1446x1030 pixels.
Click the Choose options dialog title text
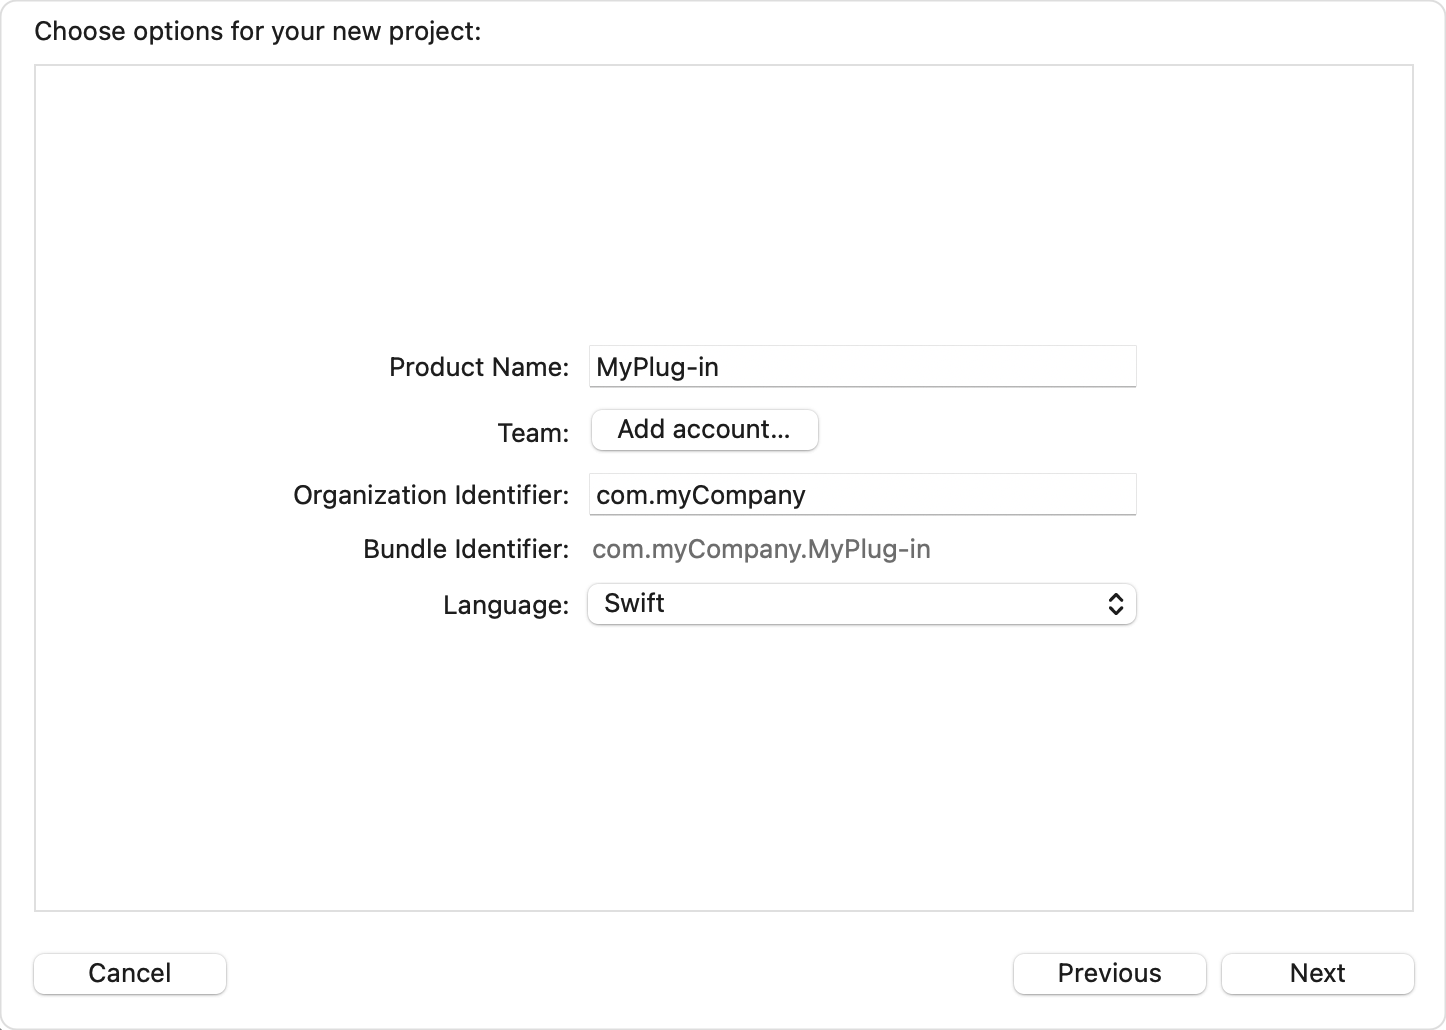[x=257, y=31]
